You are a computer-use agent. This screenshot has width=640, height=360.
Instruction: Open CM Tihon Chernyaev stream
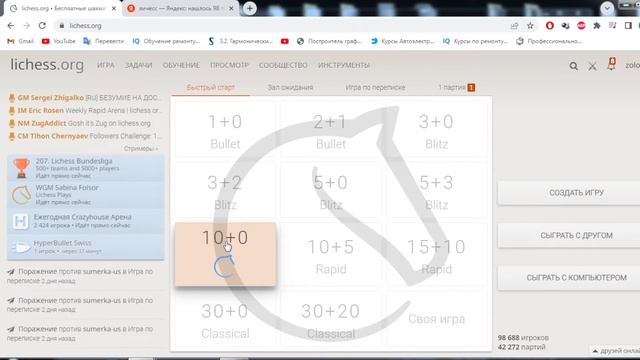click(85, 136)
